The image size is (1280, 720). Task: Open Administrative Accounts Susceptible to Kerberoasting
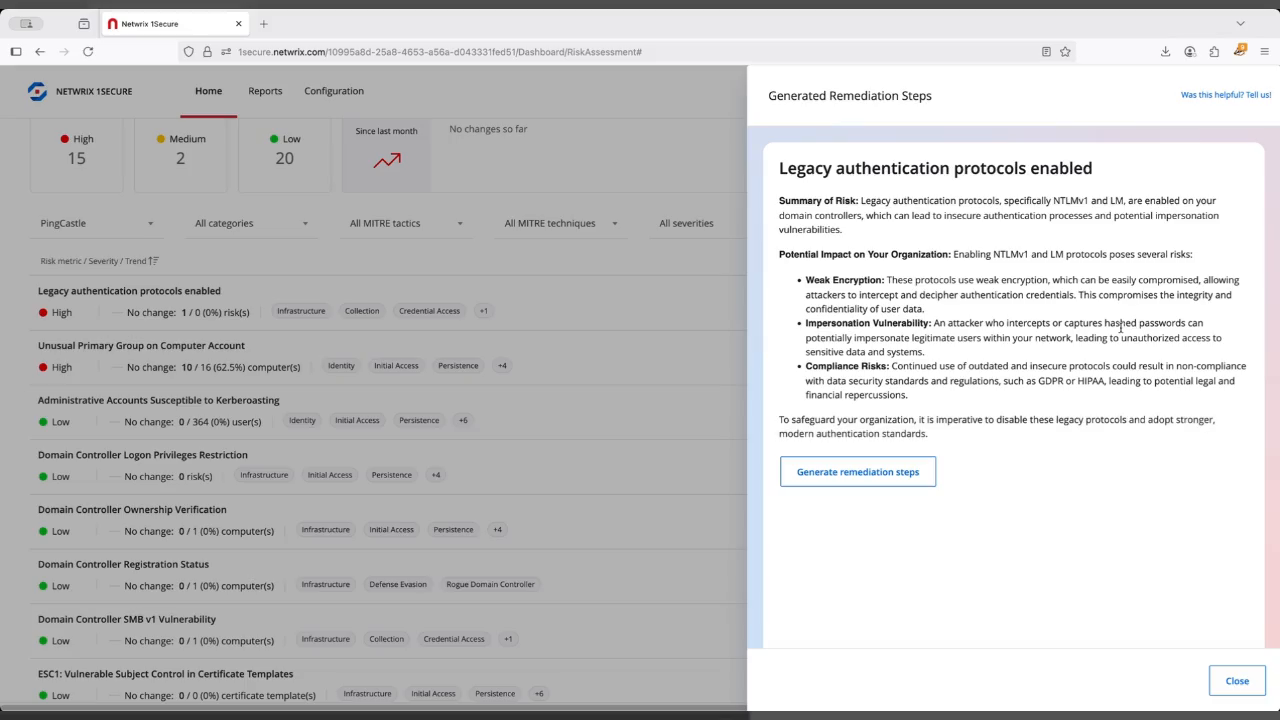tap(158, 400)
